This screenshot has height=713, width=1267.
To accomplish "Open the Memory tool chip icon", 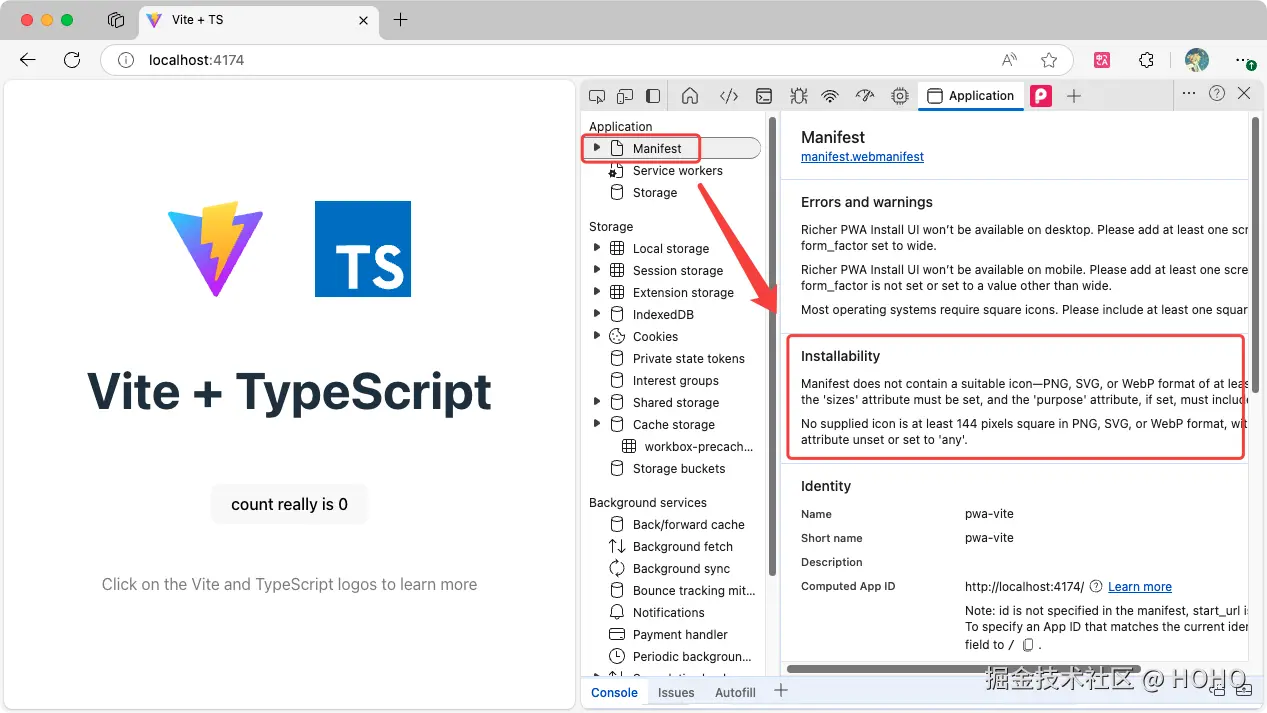I will (x=900, y=96).
